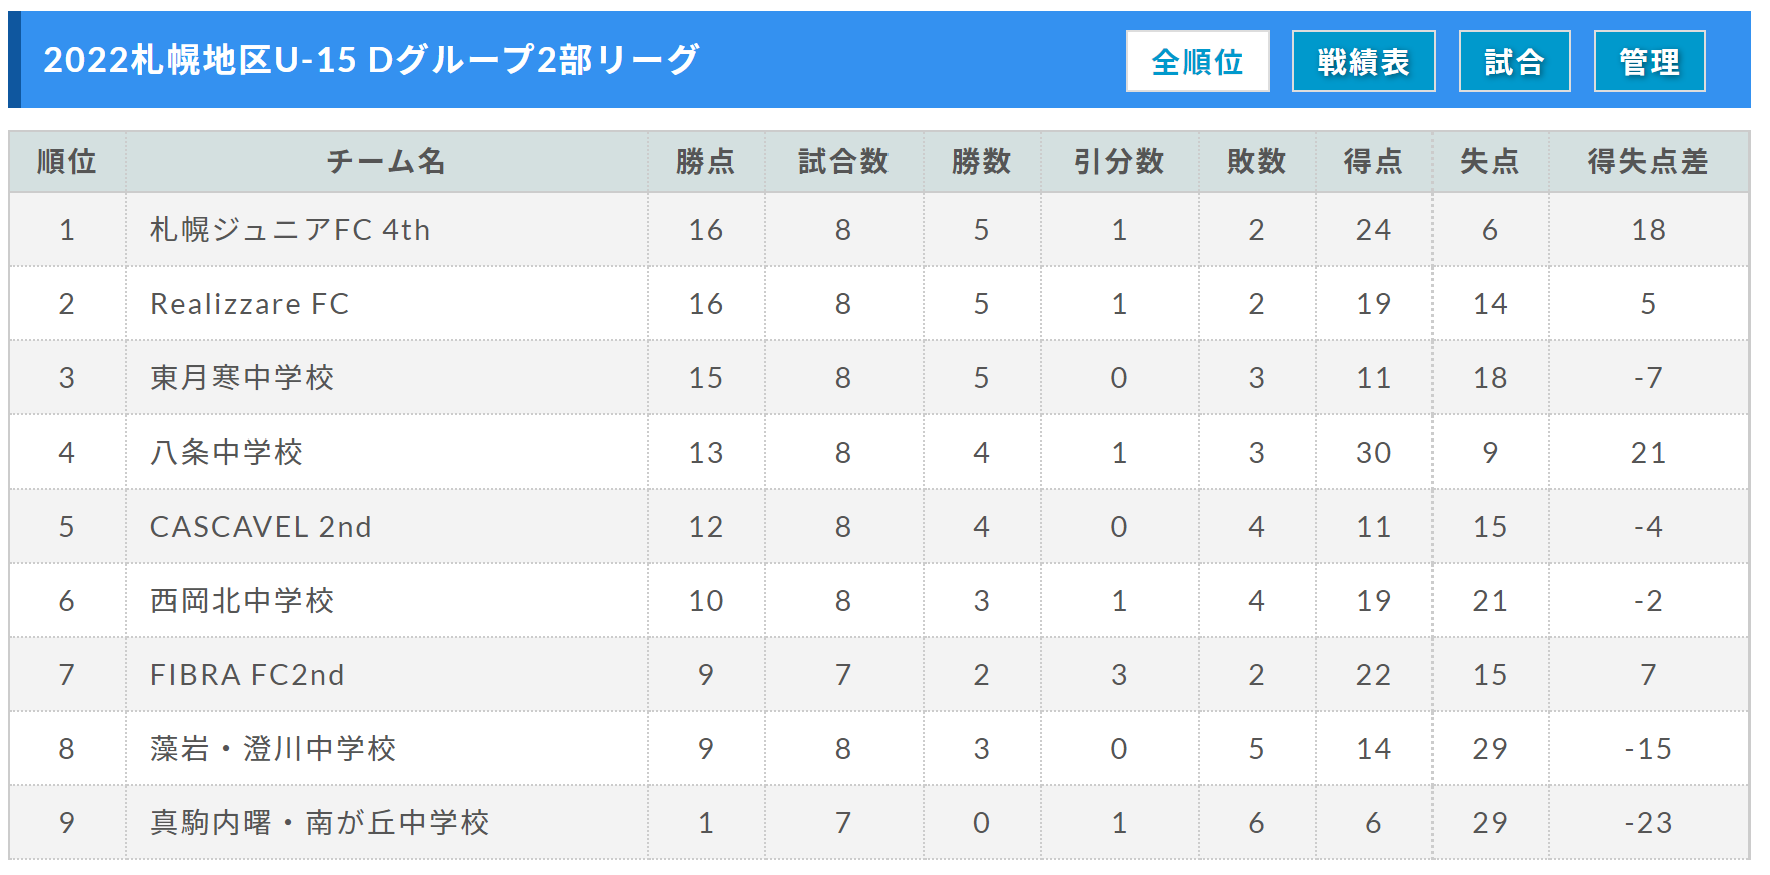Open the 八条中学校 team entry
The height and width of the screenshot is (875, 1770).
tap(226, 453)
